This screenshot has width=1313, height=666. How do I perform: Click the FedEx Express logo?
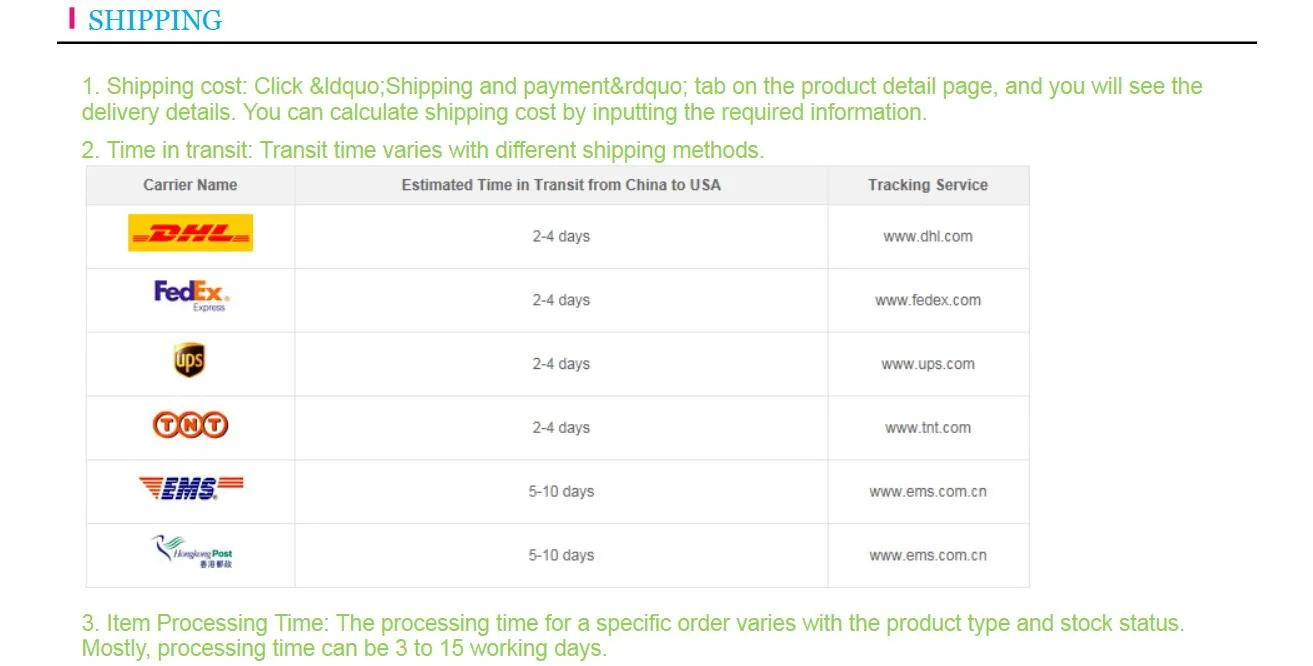point(191,296)
